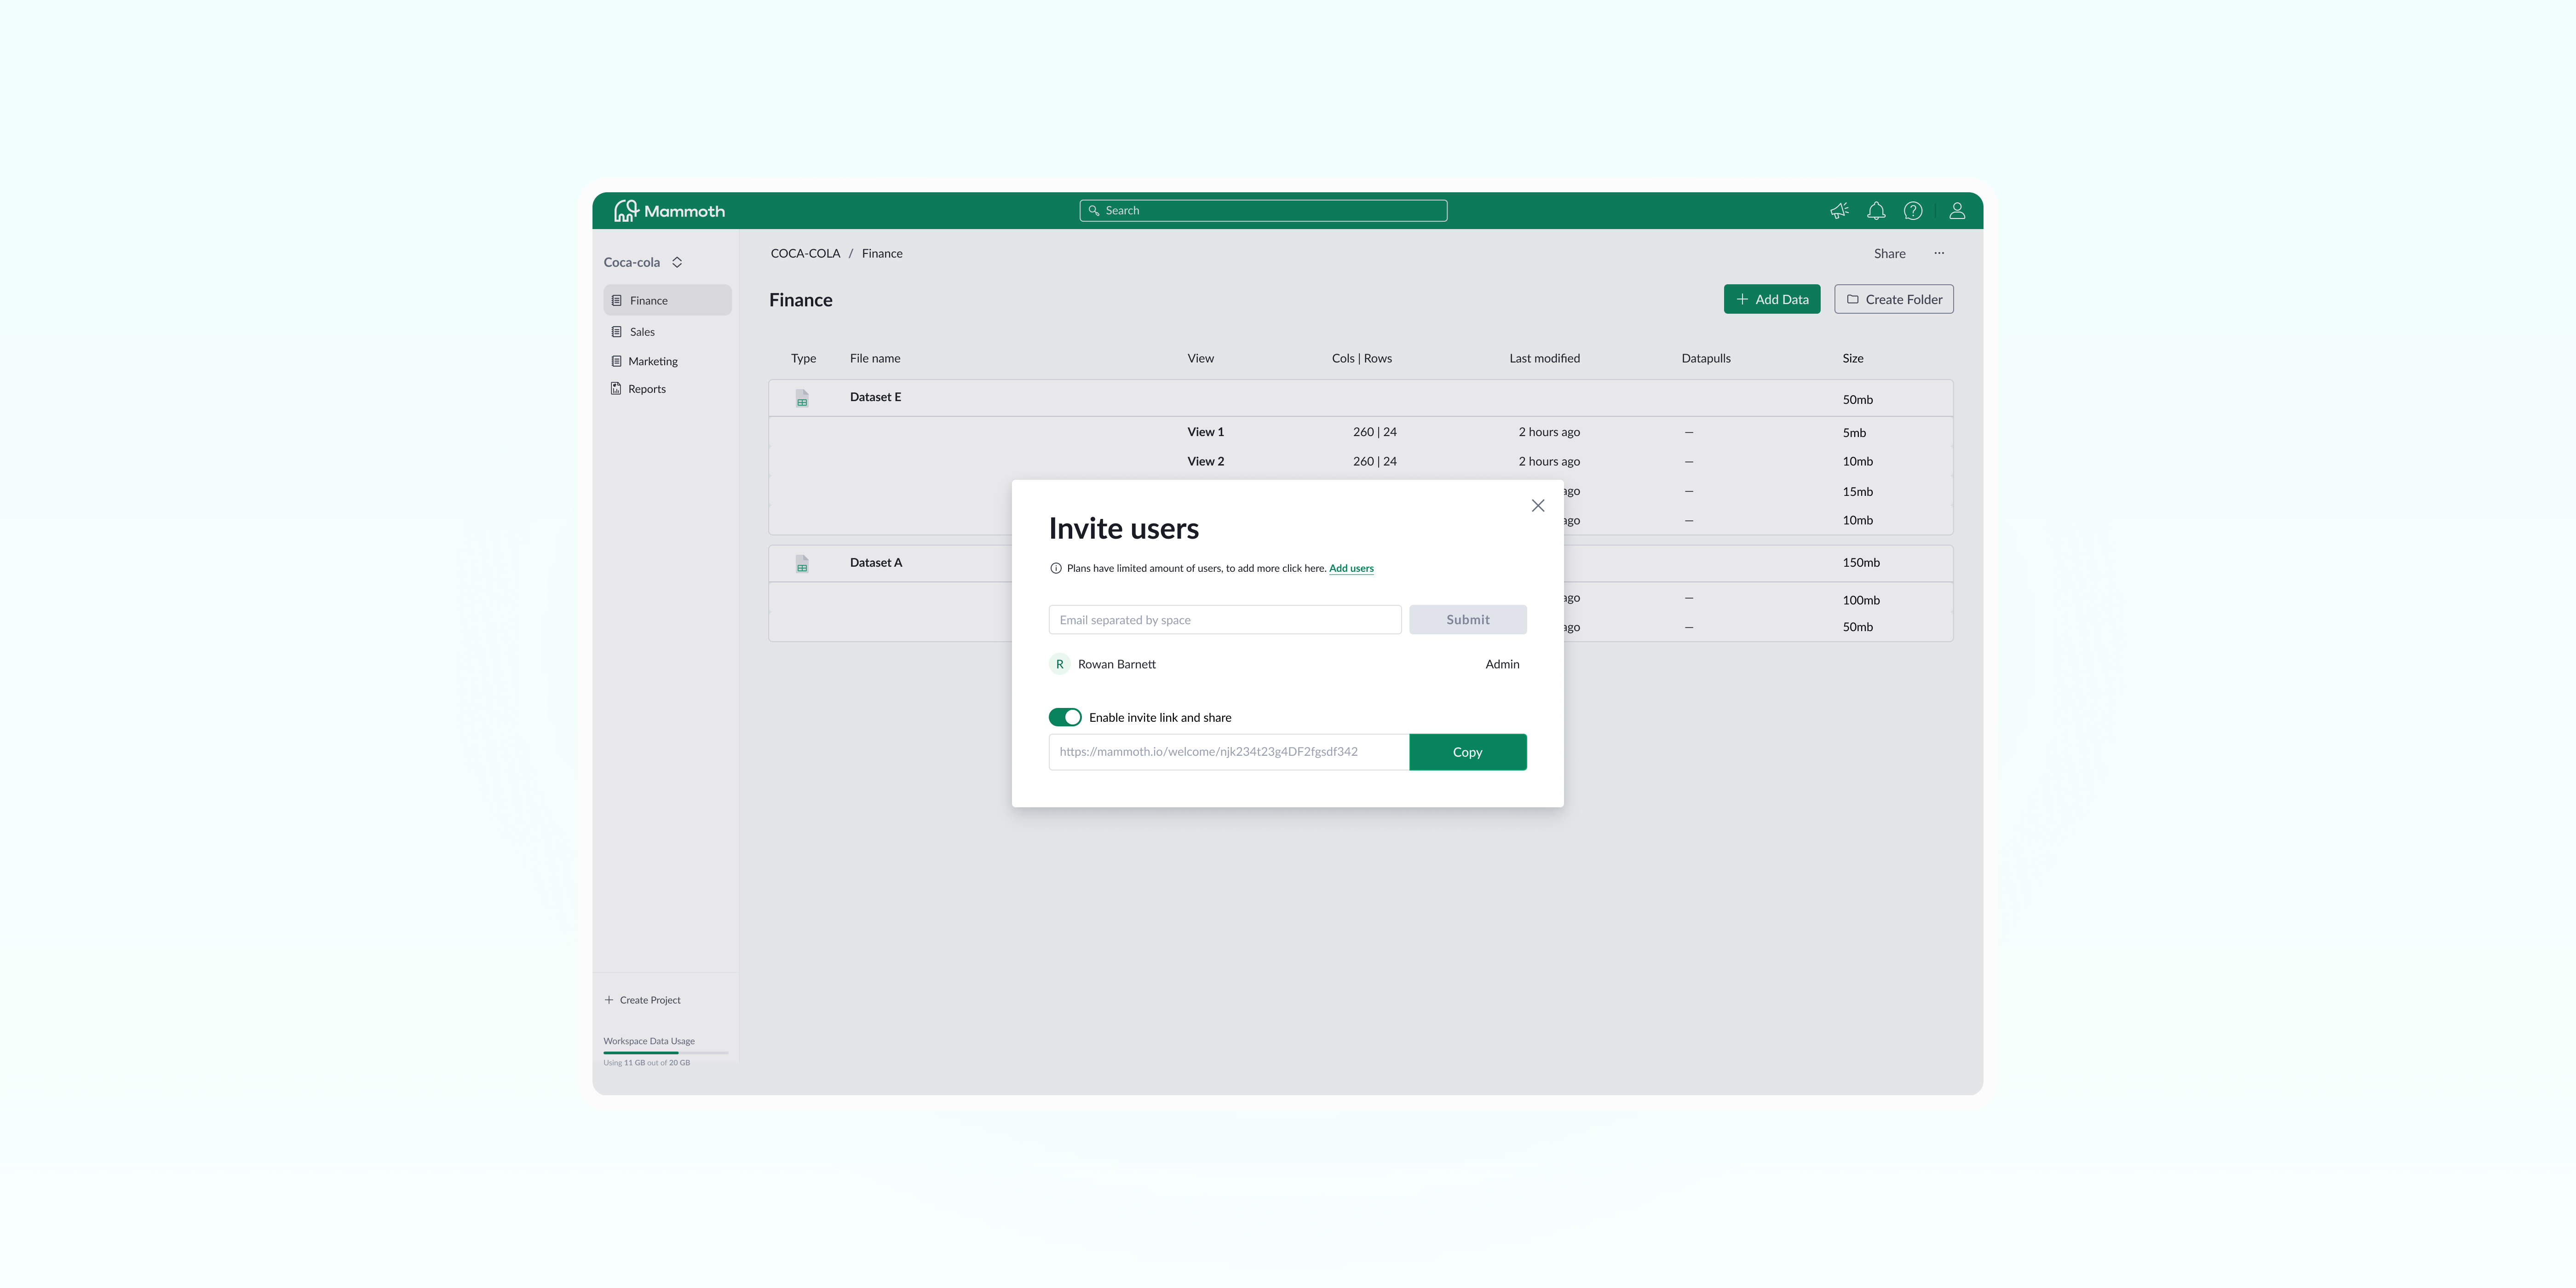Viewport: 2576px width, 1288px height.
Task: Open View 2 of Dataset E
Action: pos(1205,461)
